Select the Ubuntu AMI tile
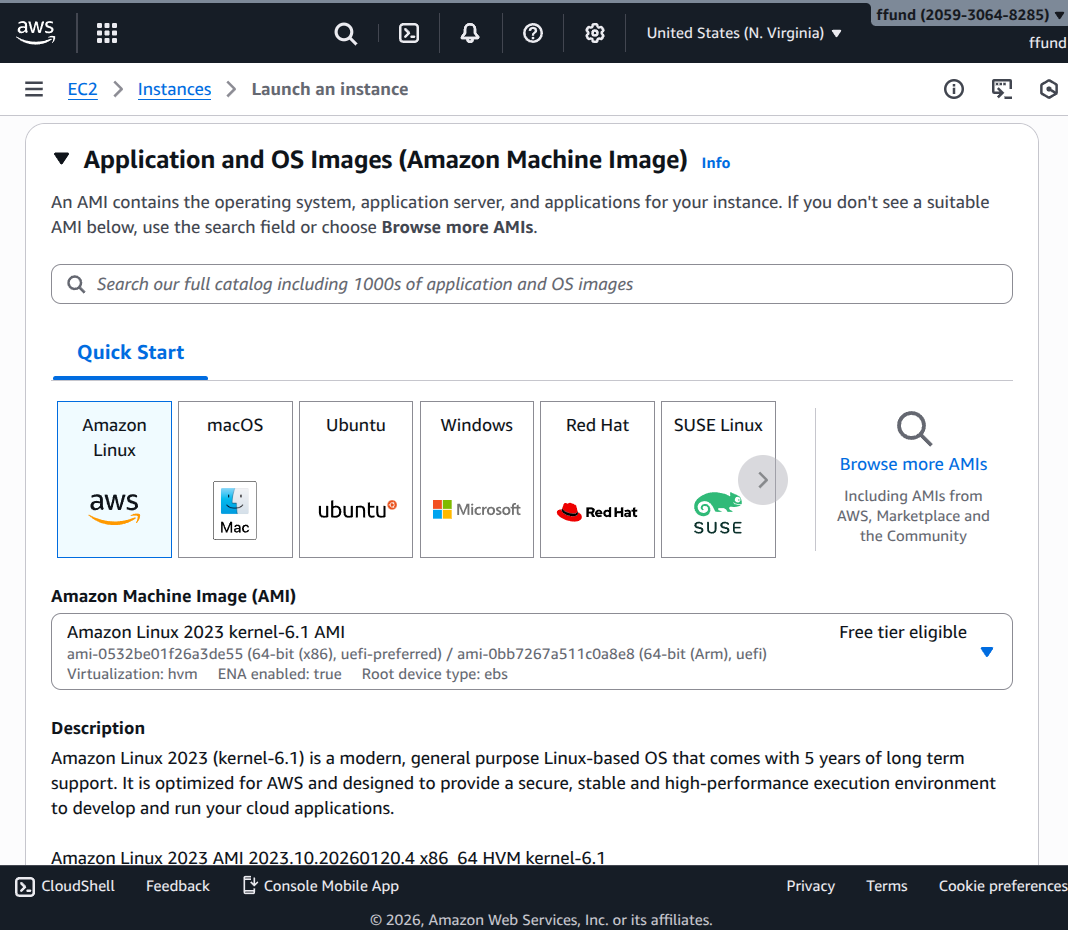The height and width of the screenshot is (930, 1068). [x=356, y=479]
